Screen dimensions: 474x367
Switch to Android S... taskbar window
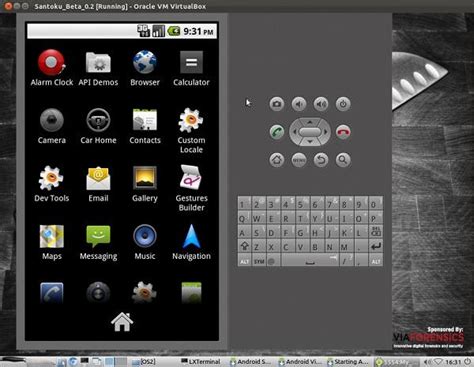250,361
